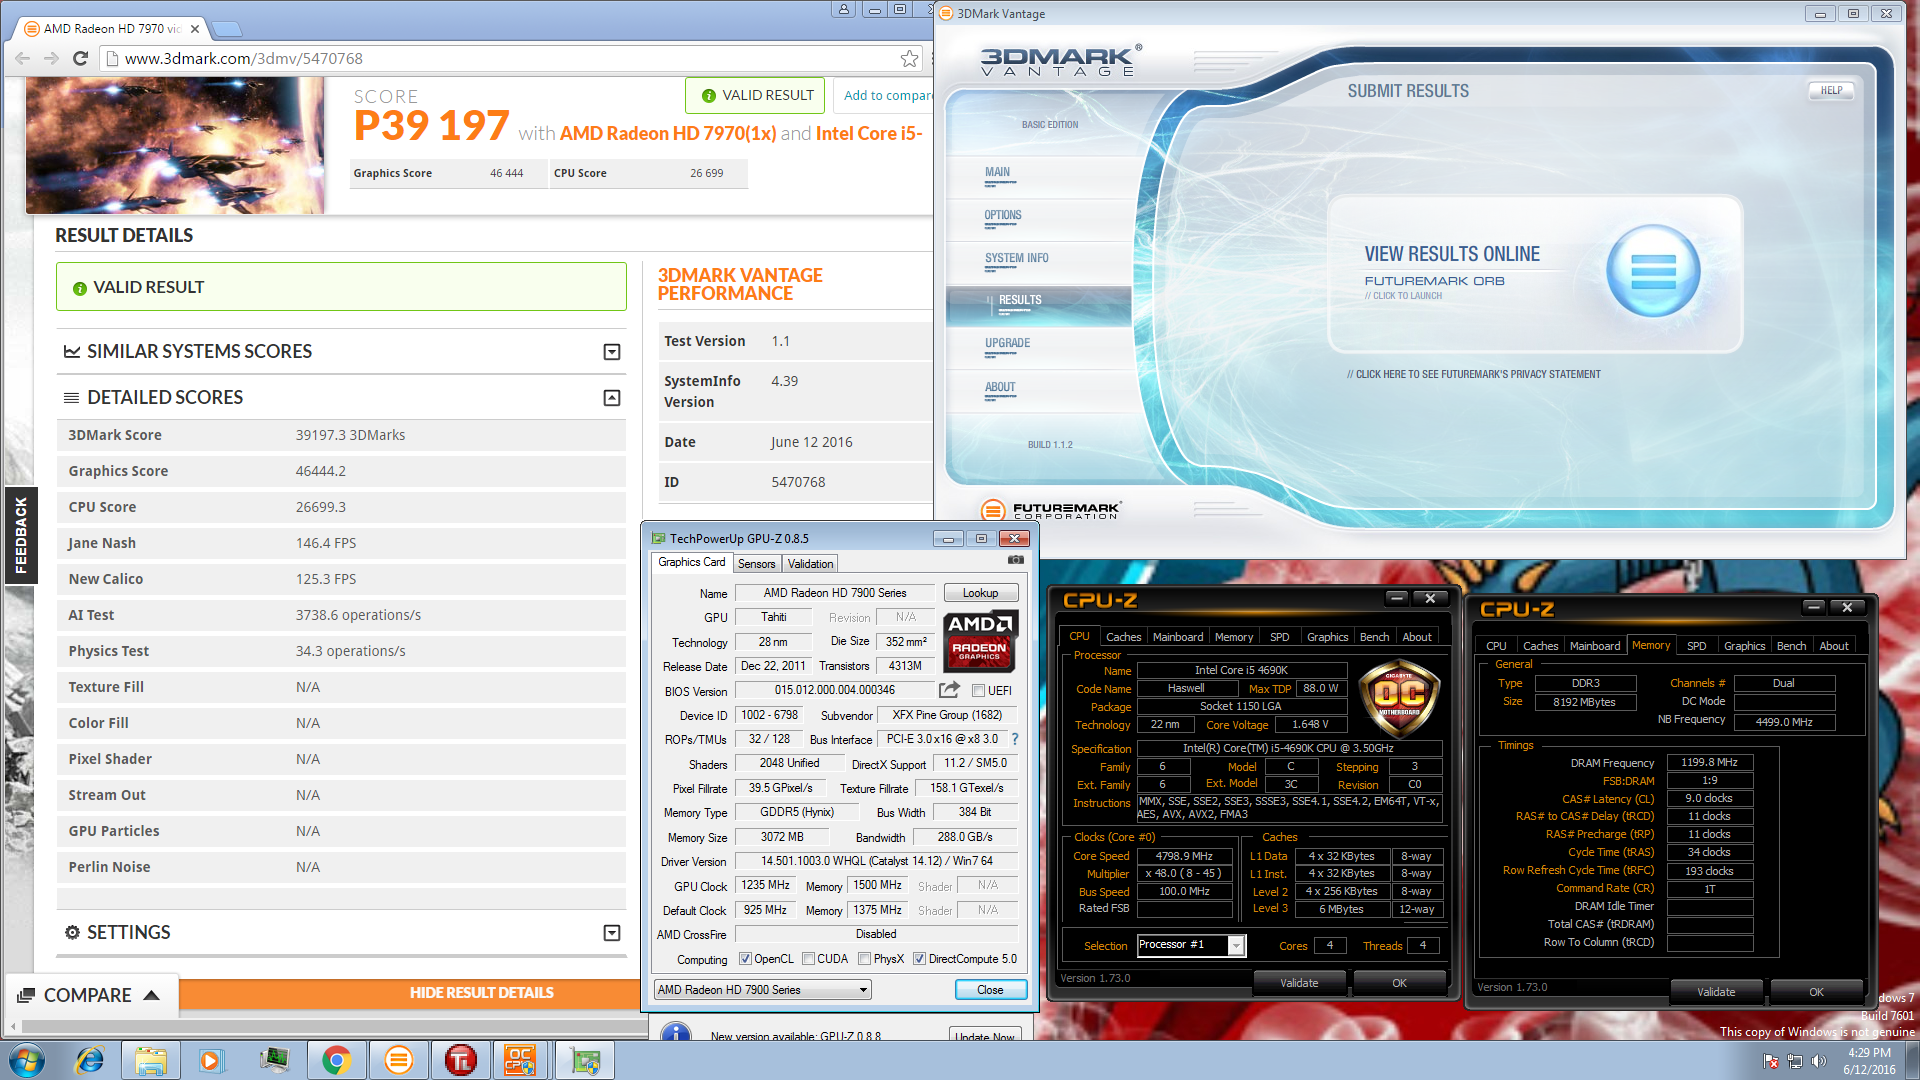Click the Chrome reload page icon

click(x=81, y=58)
